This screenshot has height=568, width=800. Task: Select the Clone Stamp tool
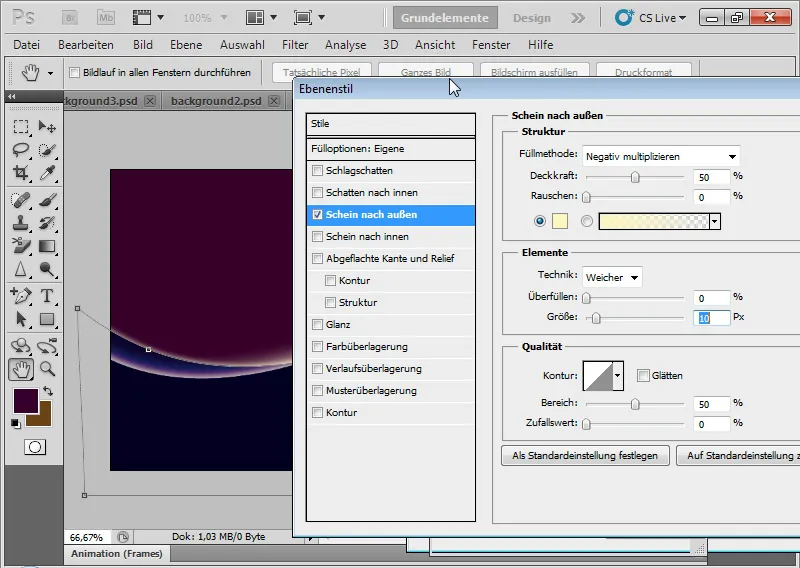[x=21, y=223]
